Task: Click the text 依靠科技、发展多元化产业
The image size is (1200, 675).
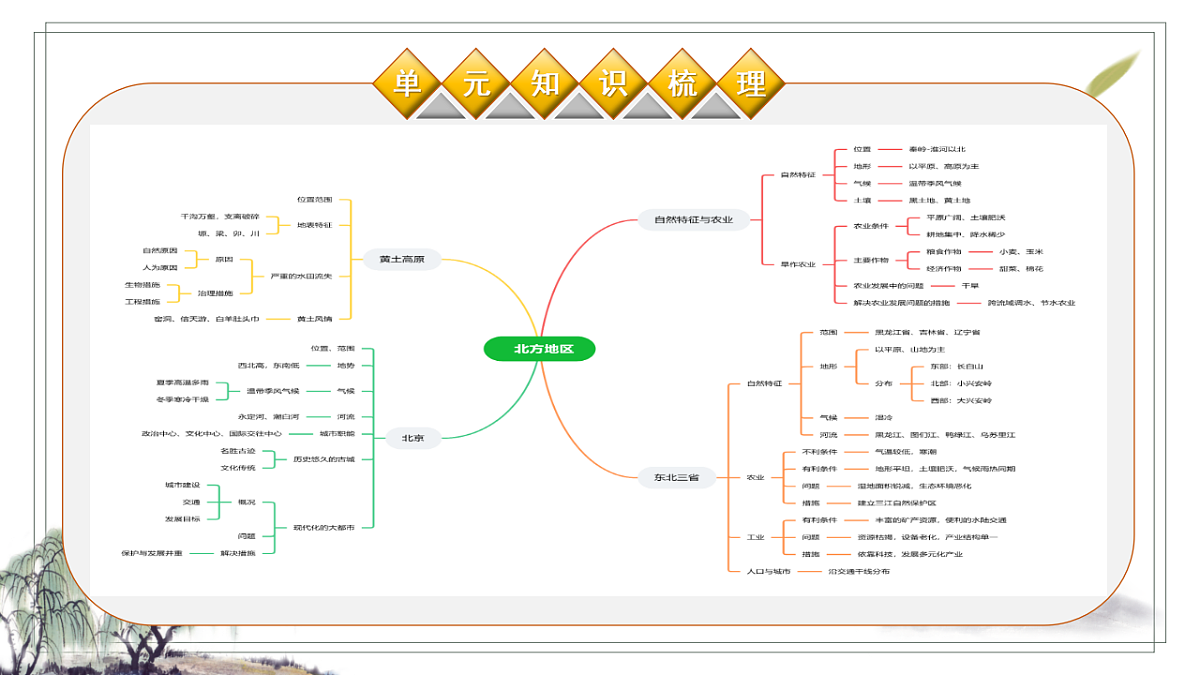Action: click(910, 553)
